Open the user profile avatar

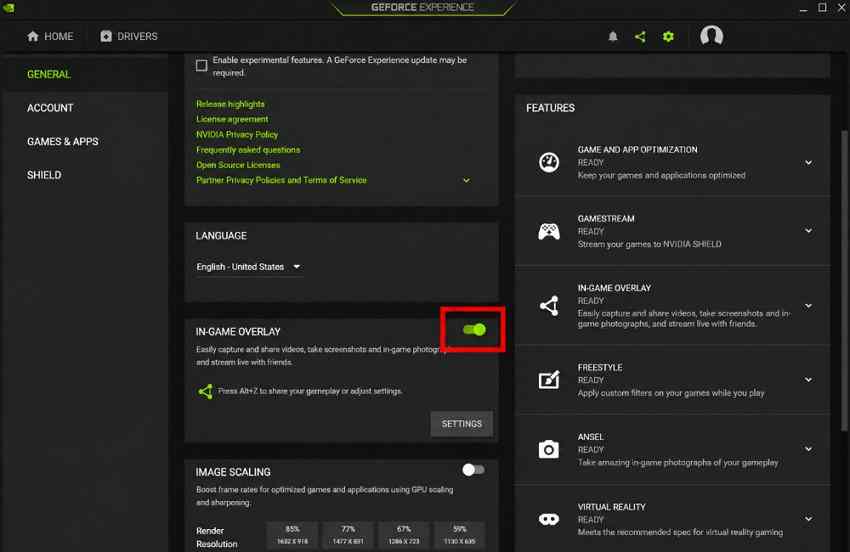click(711, 36)
